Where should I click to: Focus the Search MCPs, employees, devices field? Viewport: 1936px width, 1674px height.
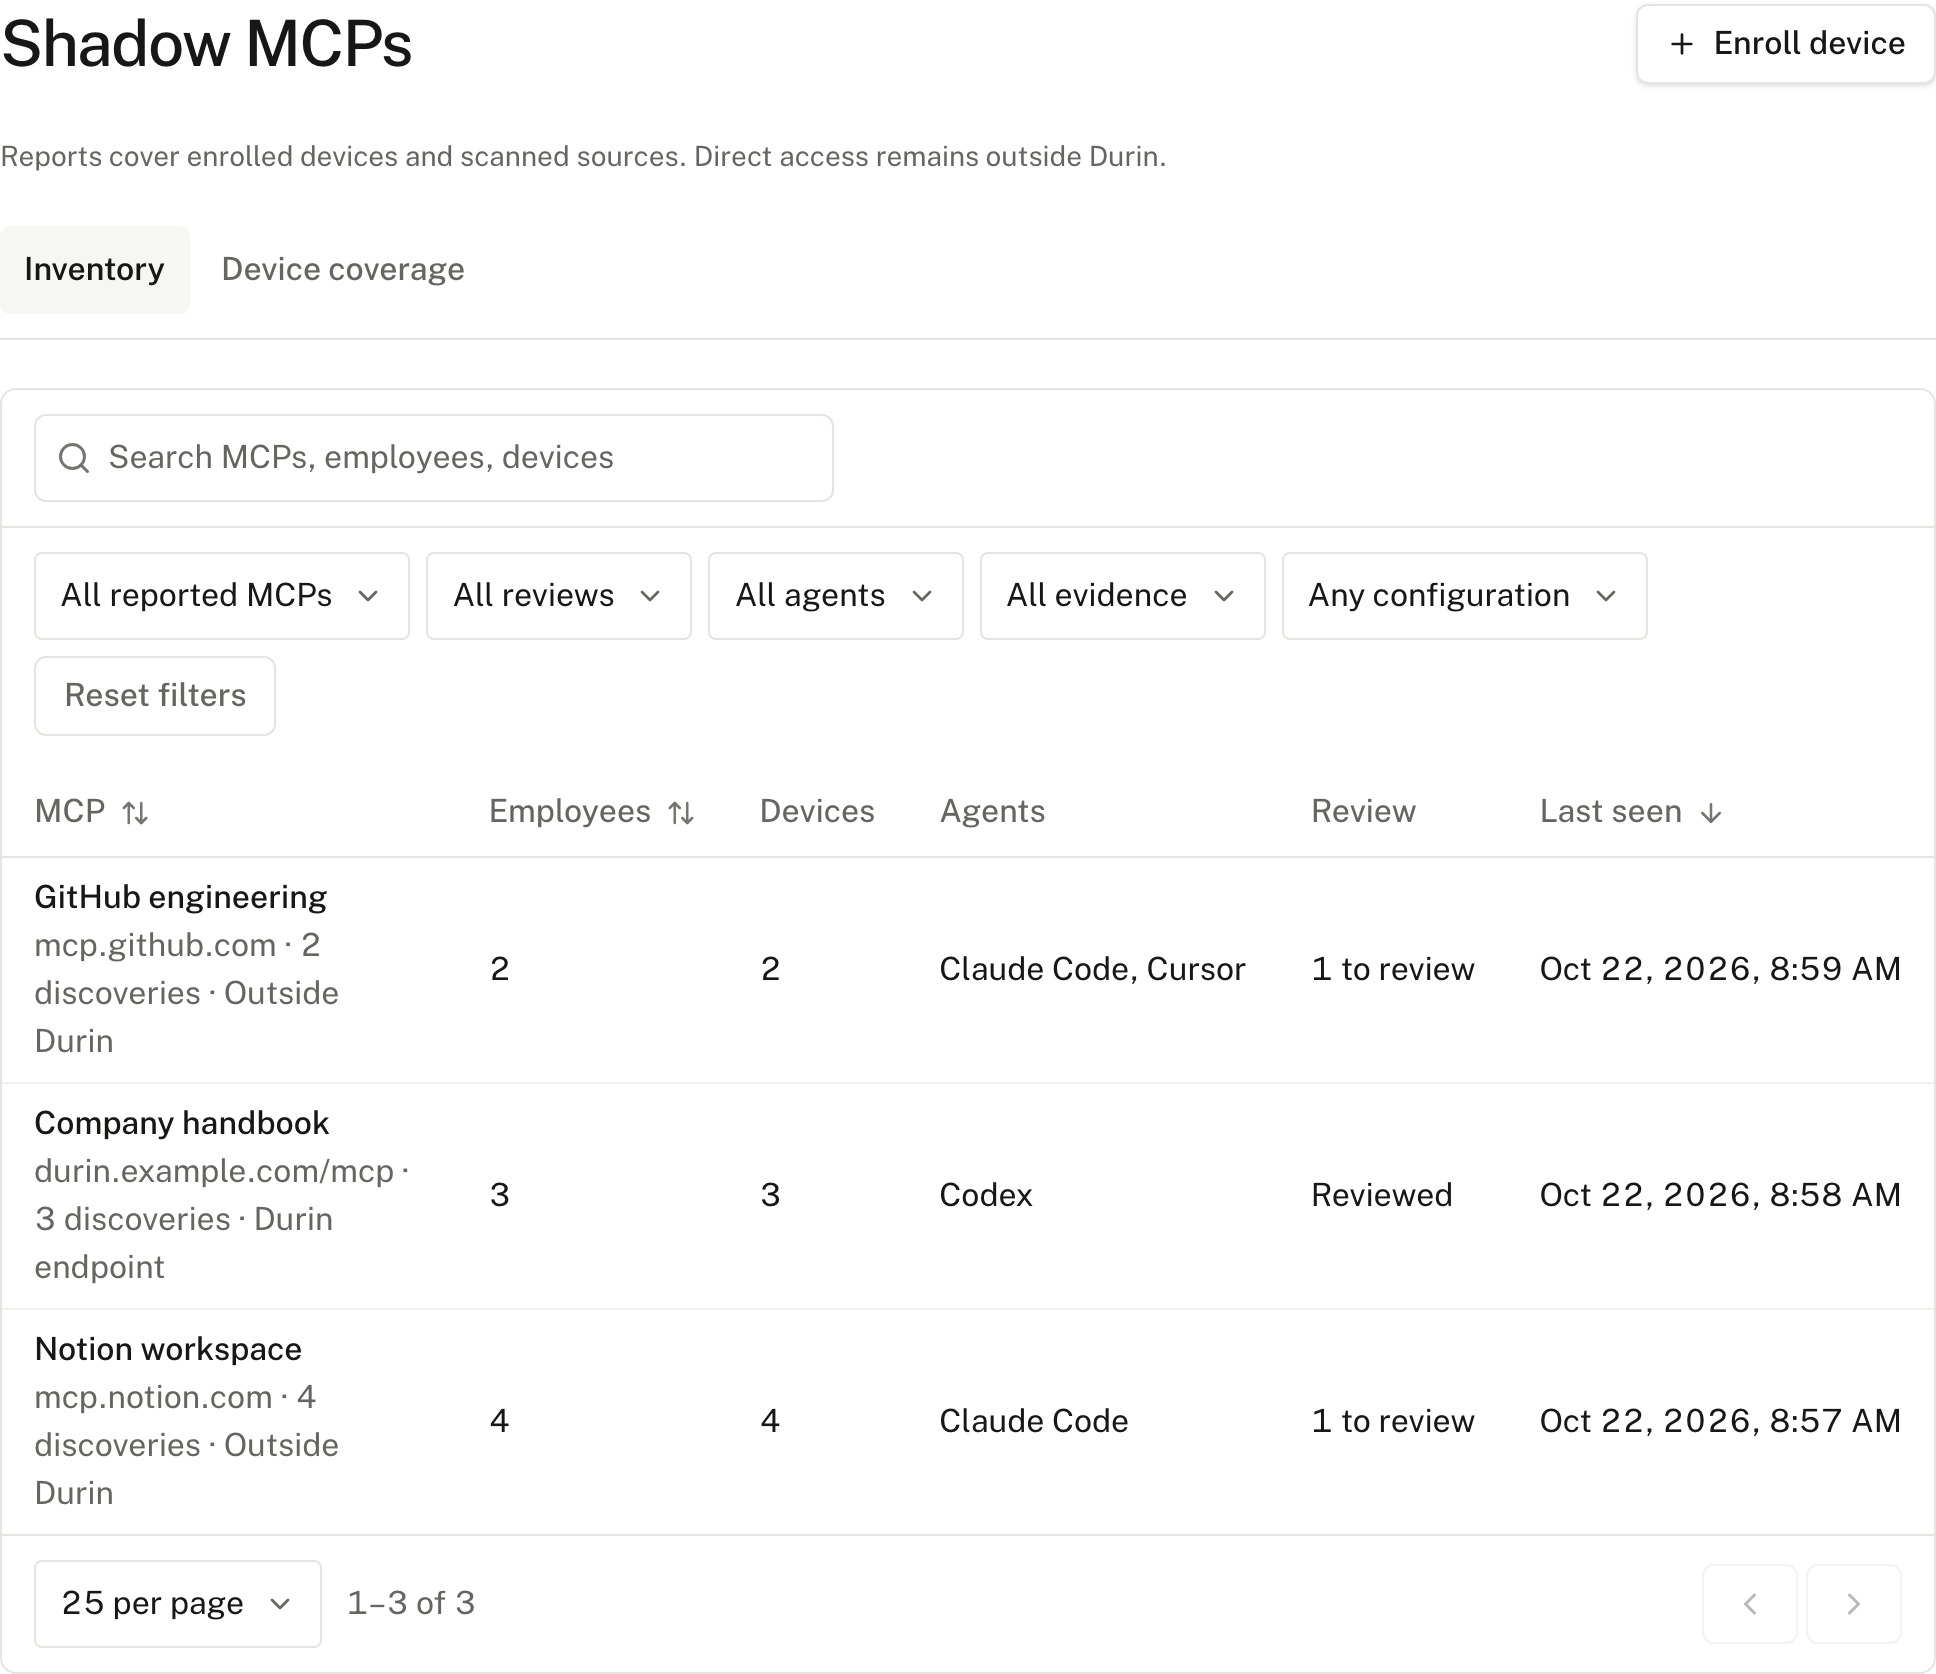pos(434,458)
